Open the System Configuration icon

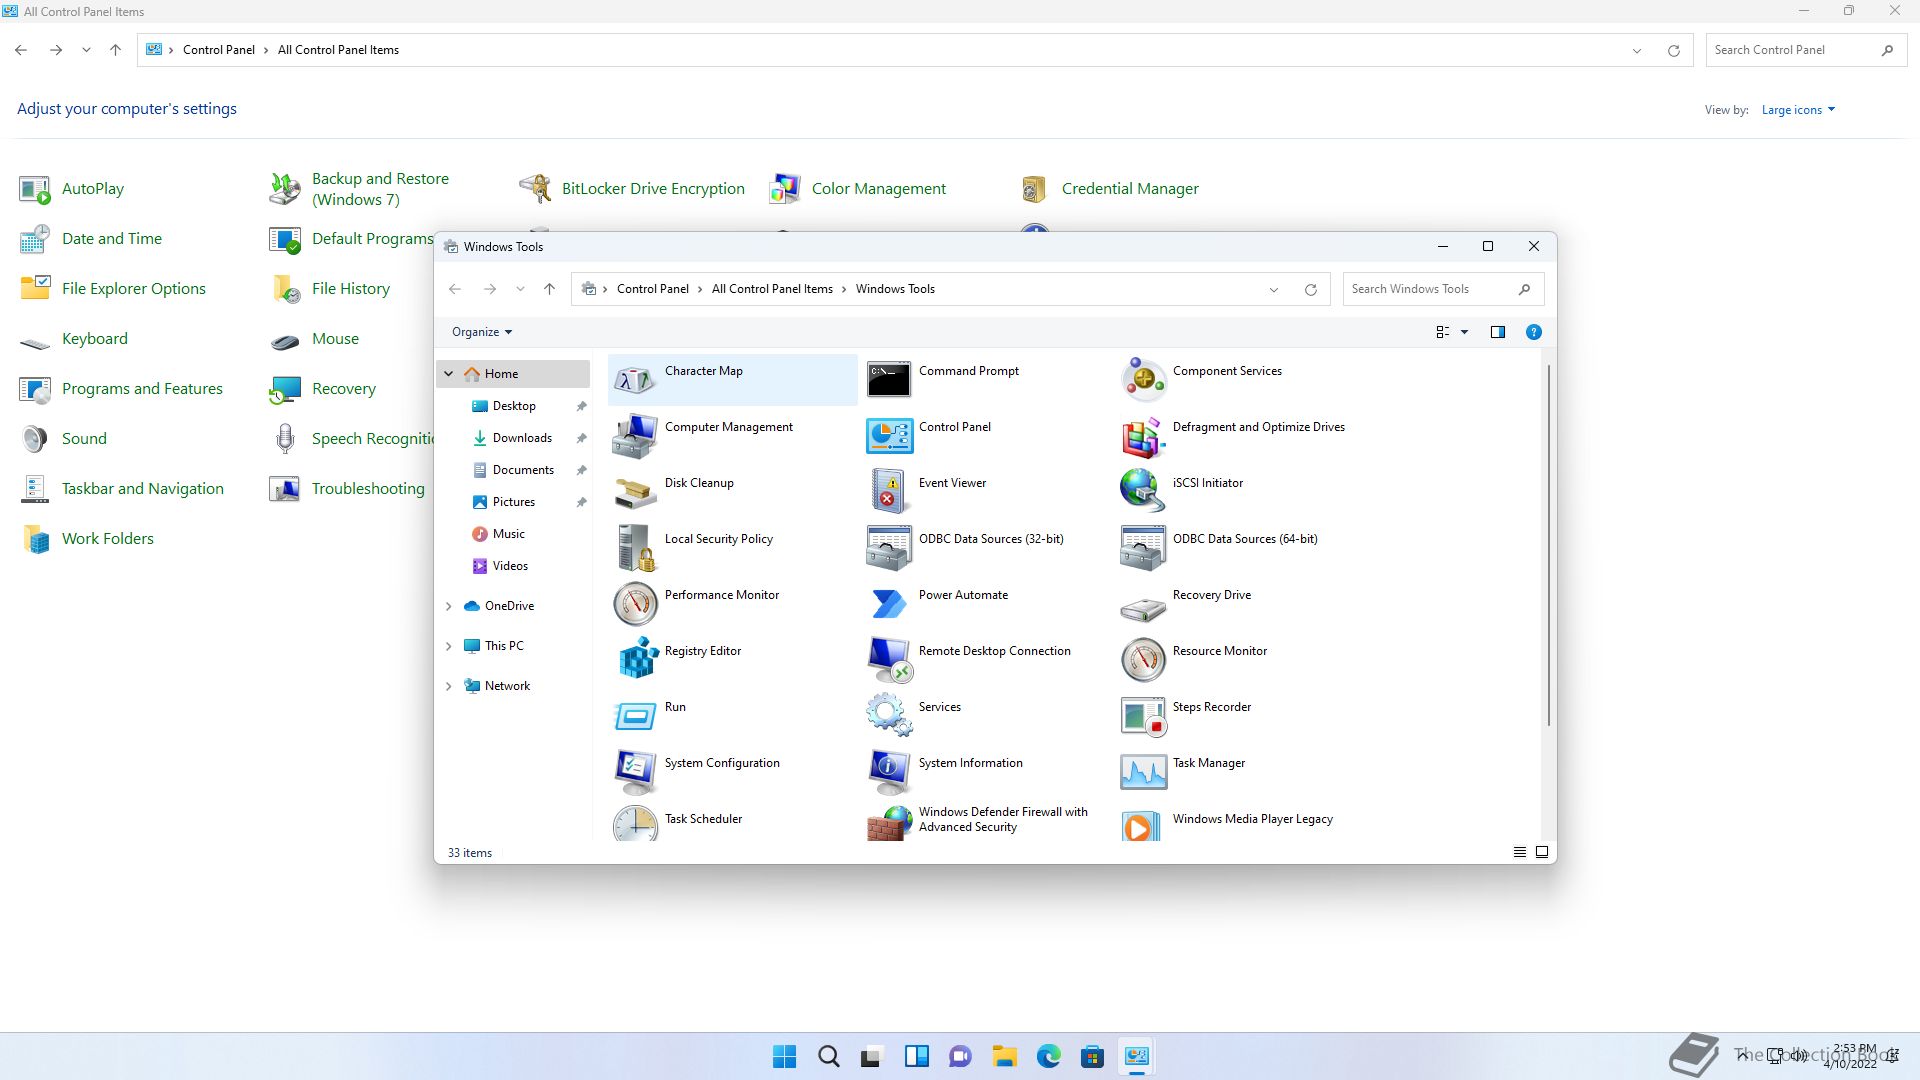(635, 772)
